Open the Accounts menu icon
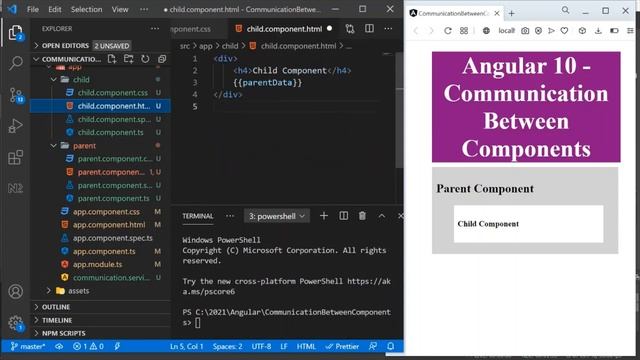 16,291
